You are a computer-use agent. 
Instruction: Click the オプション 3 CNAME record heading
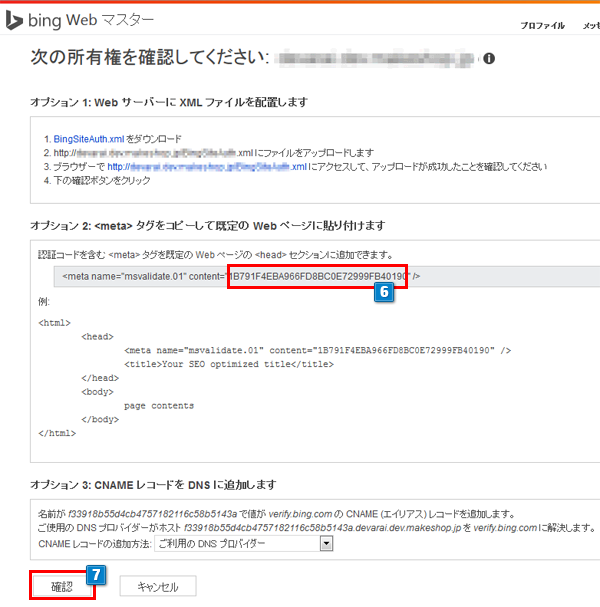click(x=153, y=485)
